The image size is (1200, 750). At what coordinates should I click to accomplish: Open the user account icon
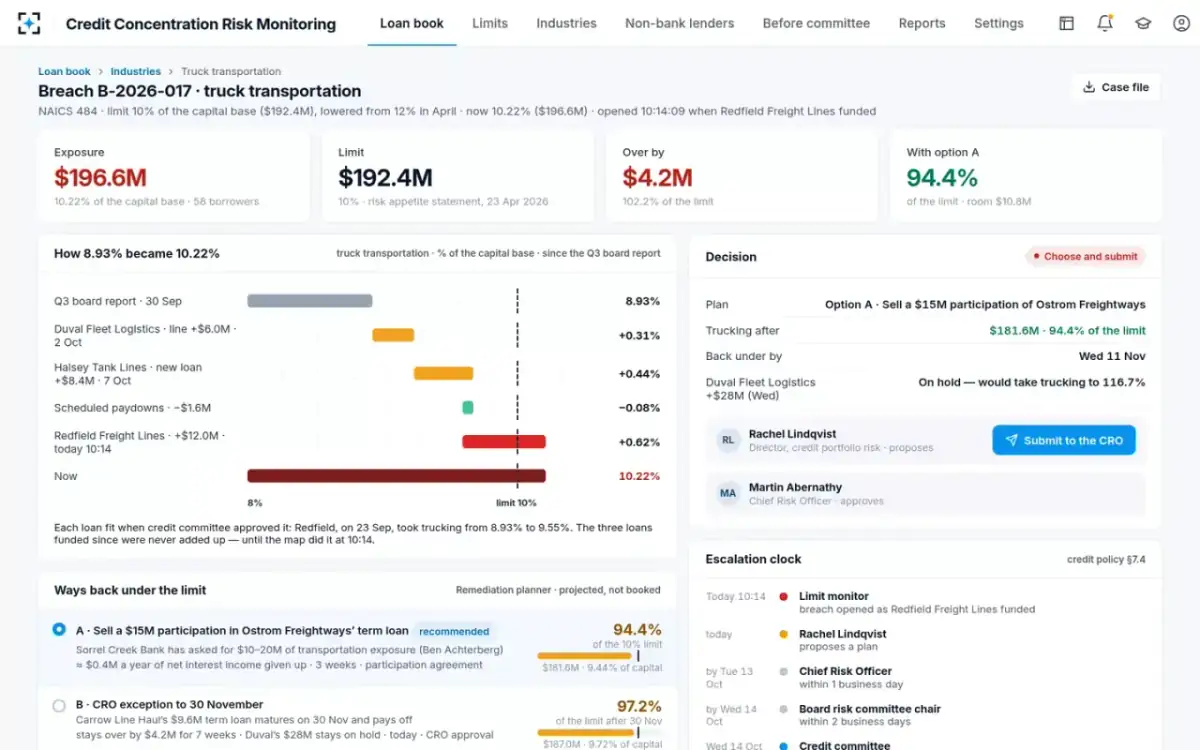1181,23
